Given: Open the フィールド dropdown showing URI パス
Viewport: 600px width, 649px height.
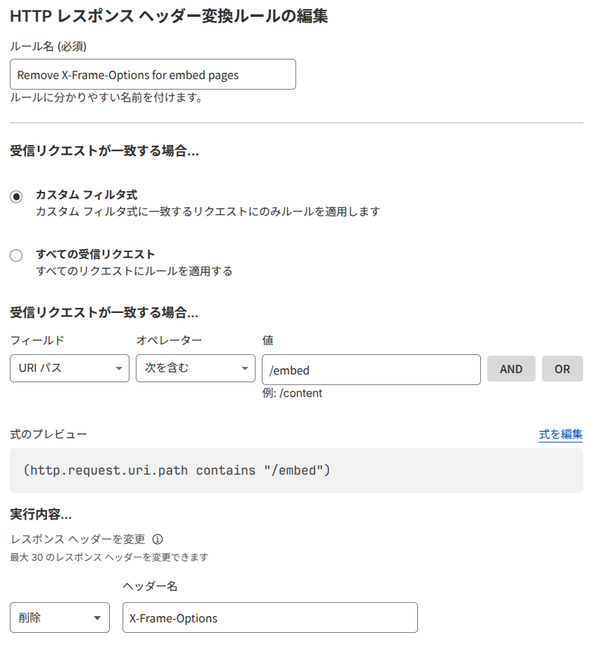Looking at the screenshot, I should pos(69,369).
